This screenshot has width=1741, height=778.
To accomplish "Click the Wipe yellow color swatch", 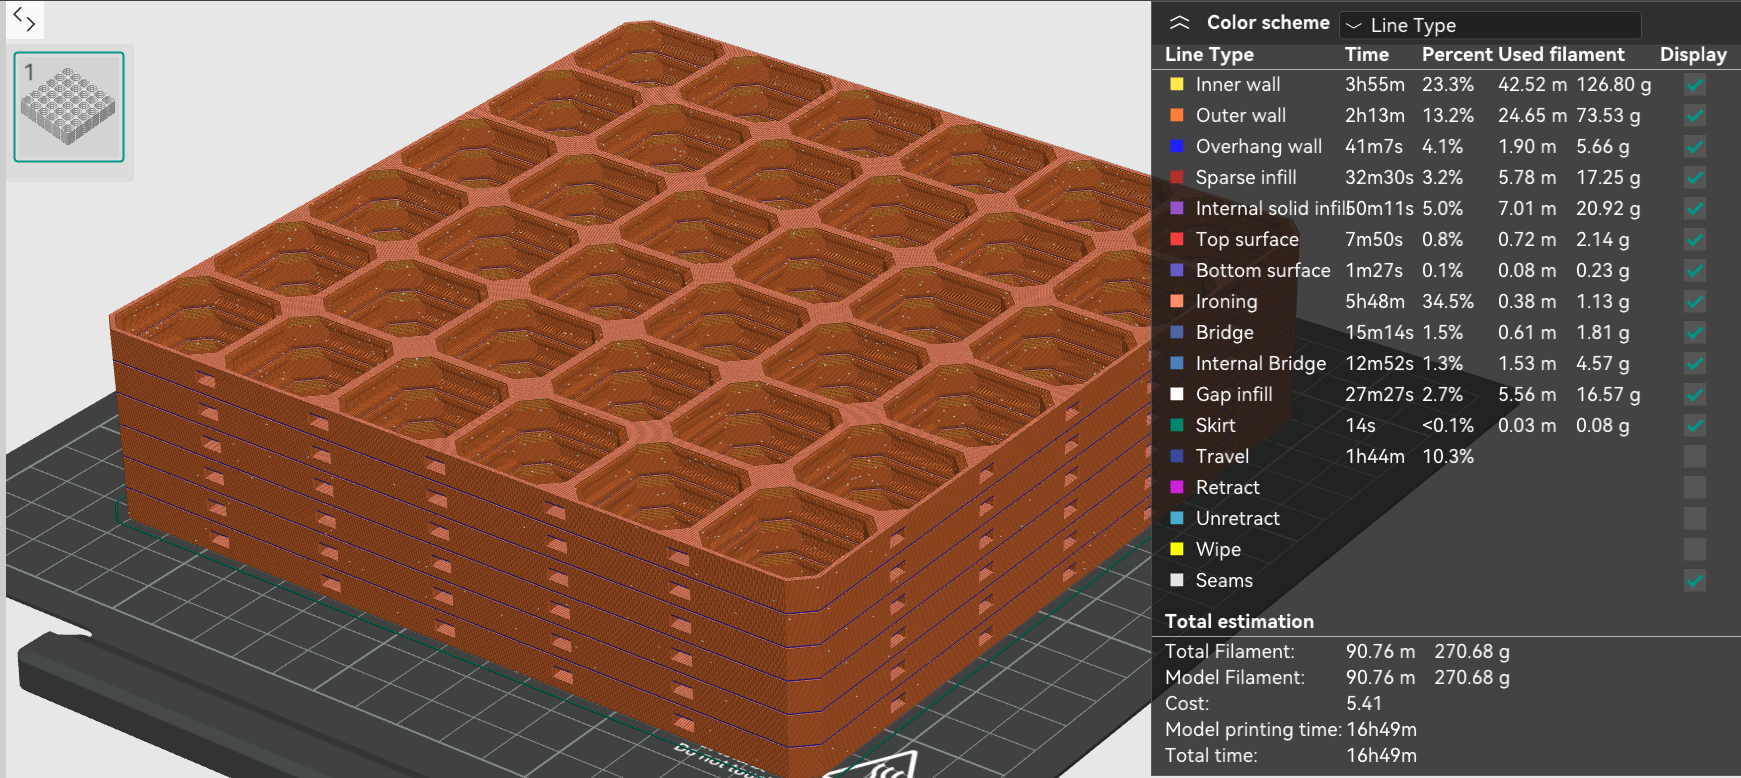I will [1177, 550].
